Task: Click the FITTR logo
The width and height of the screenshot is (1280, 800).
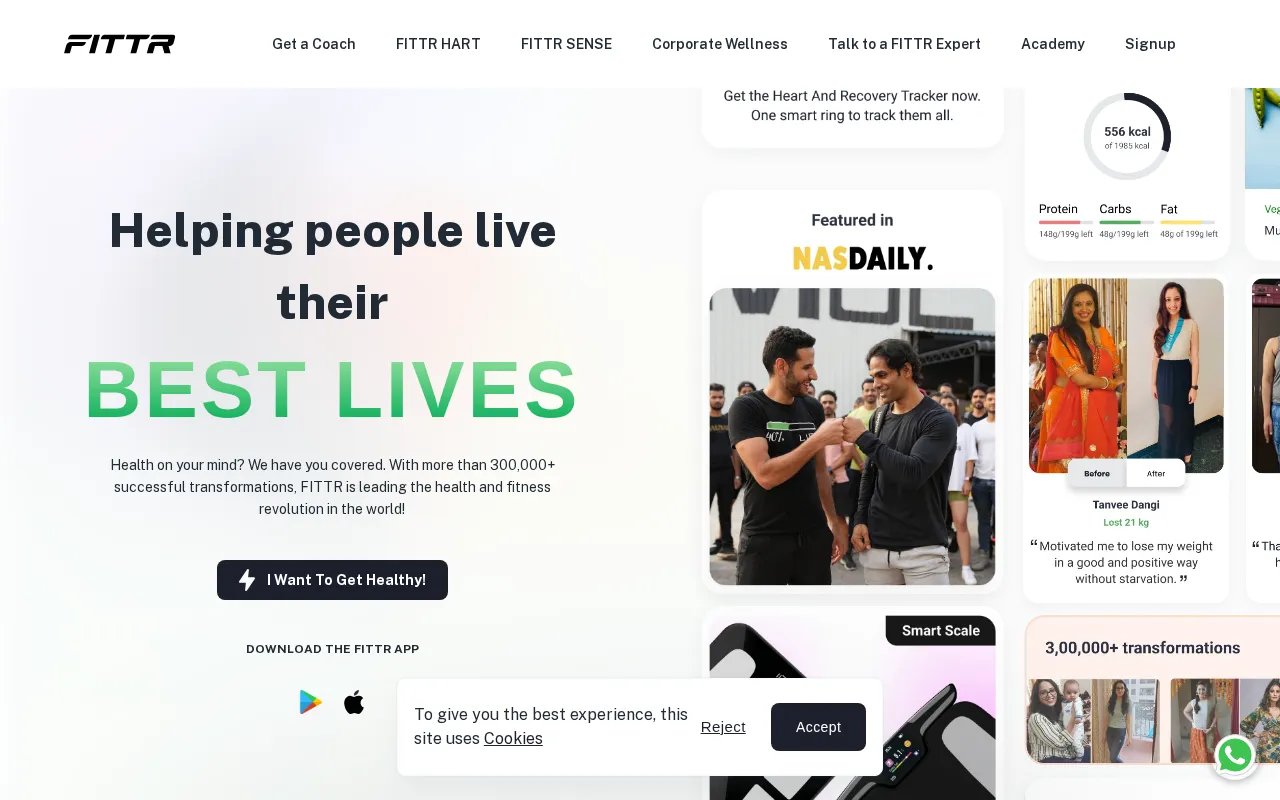Action: (120, 44)
